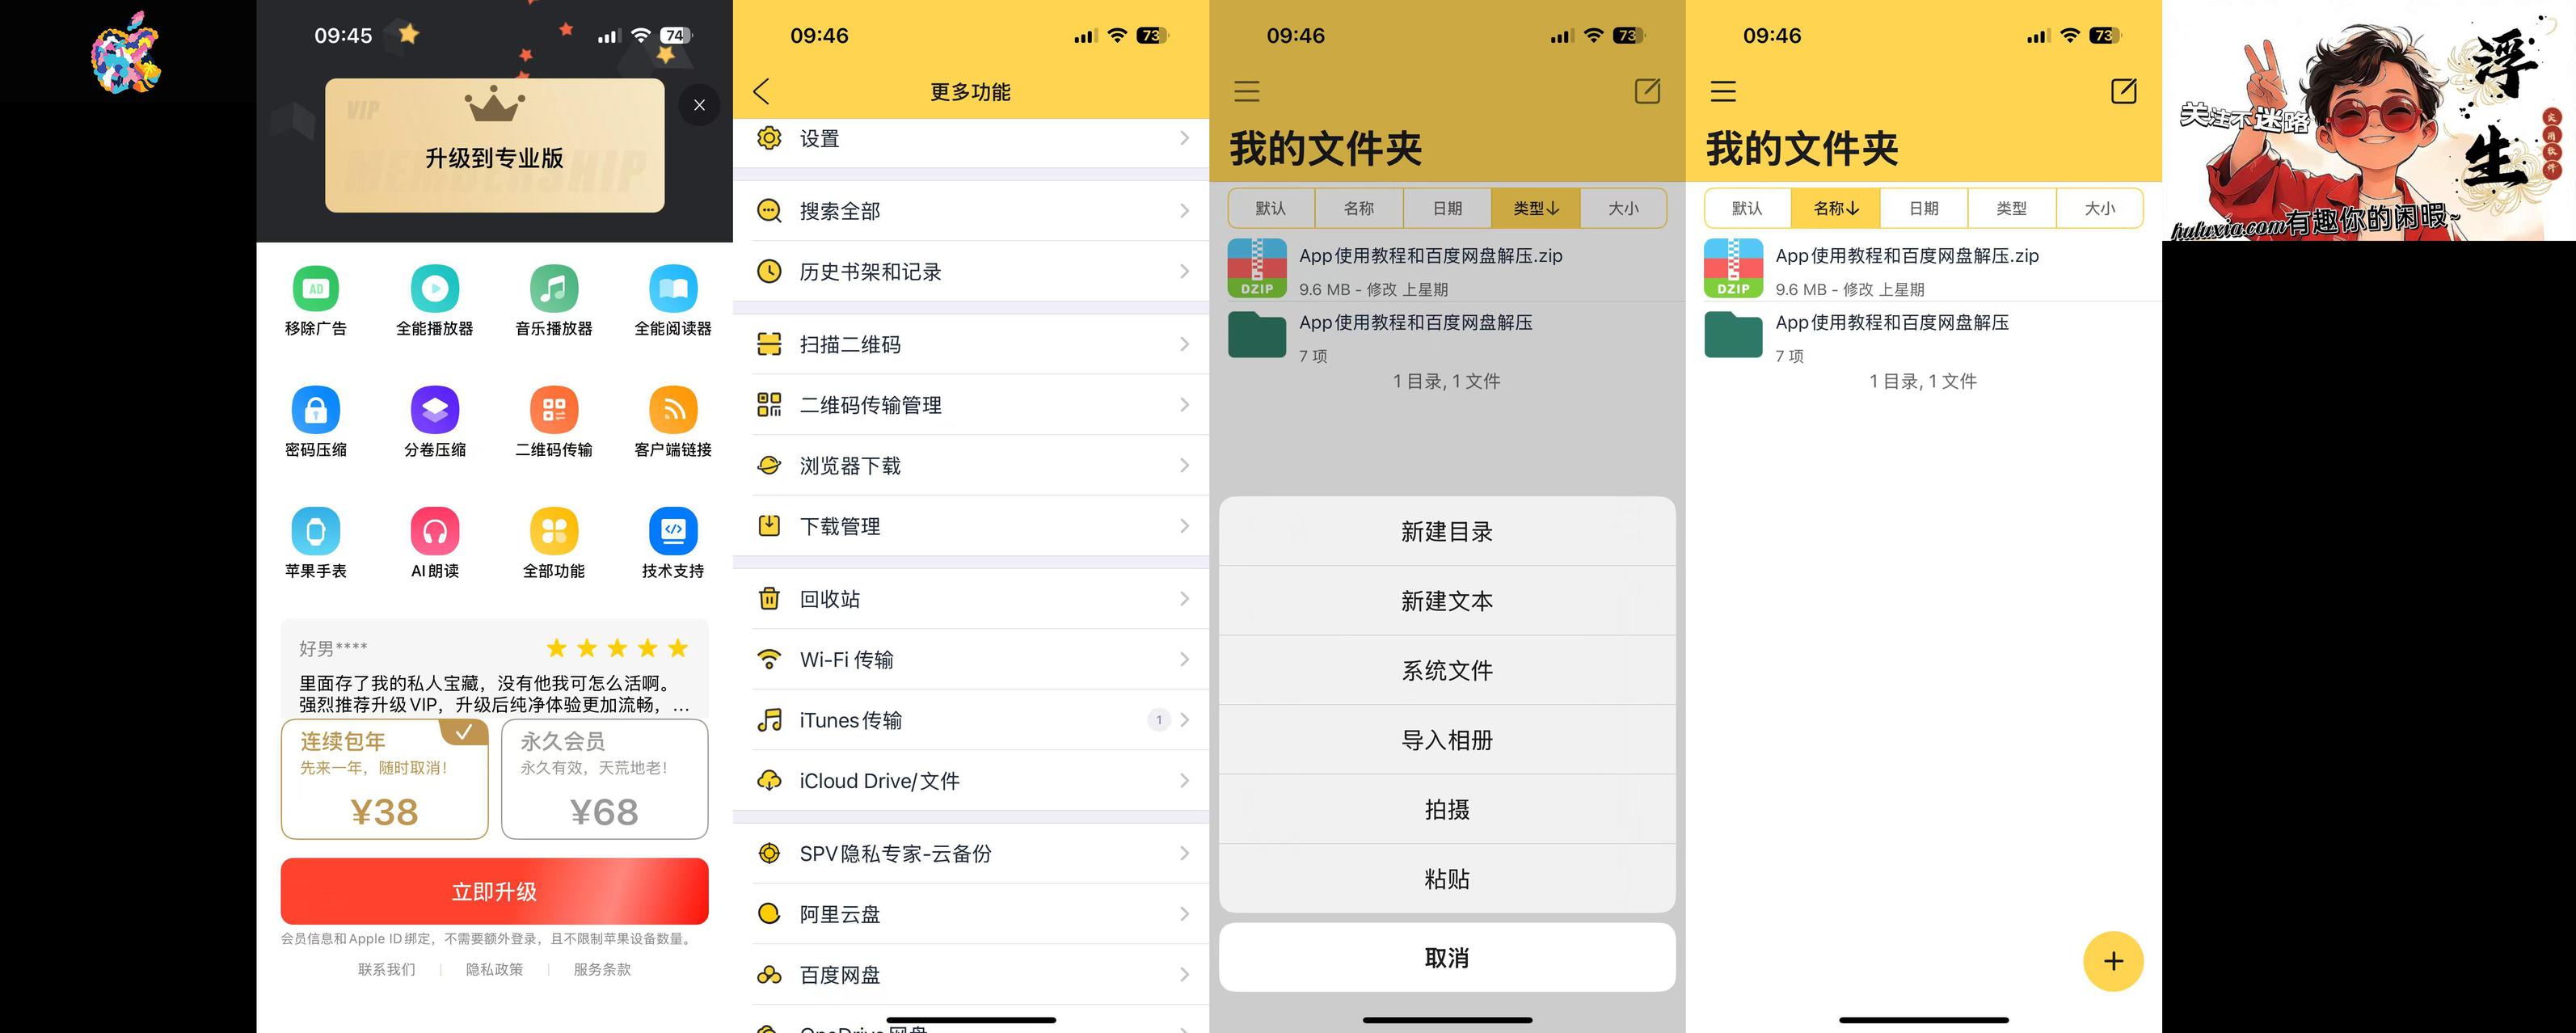Select the 连续包年 ¥38 plan
Screen dimensions: 2576x1033
click(x=384, y=779)
